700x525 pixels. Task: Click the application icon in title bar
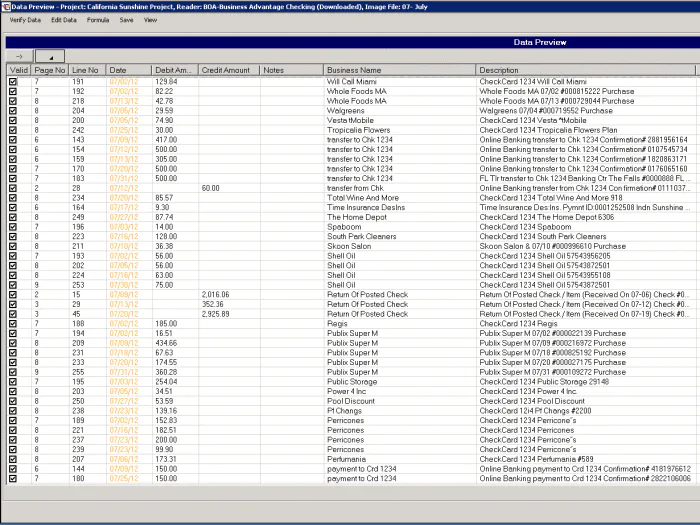click(x=5, y=6)
